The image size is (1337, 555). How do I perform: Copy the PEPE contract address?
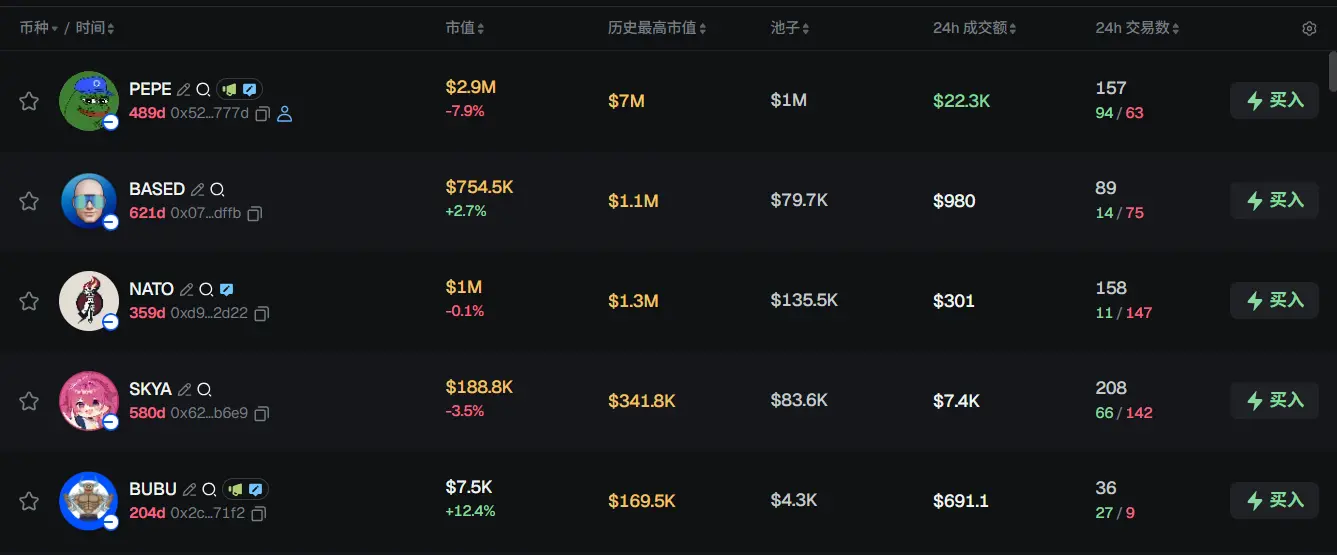pos(262,114)
